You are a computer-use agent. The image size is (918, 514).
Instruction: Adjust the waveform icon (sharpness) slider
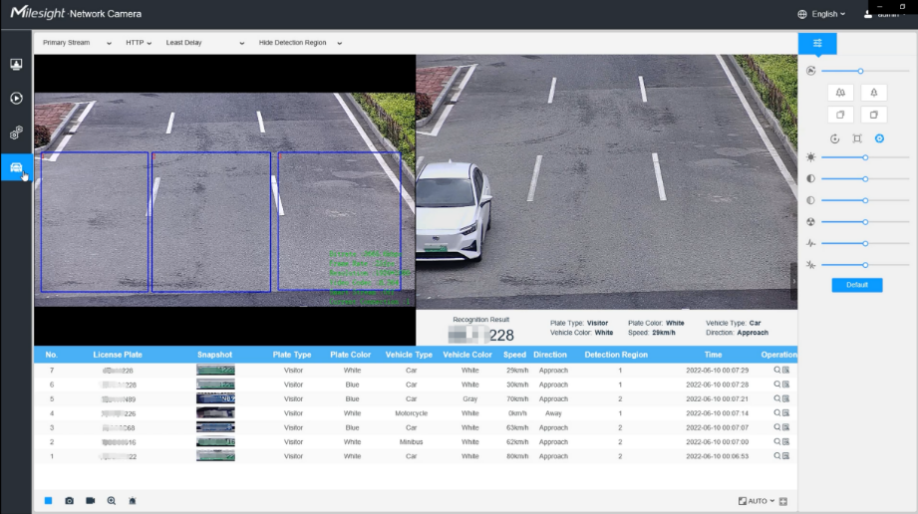(x=865, y=243)
